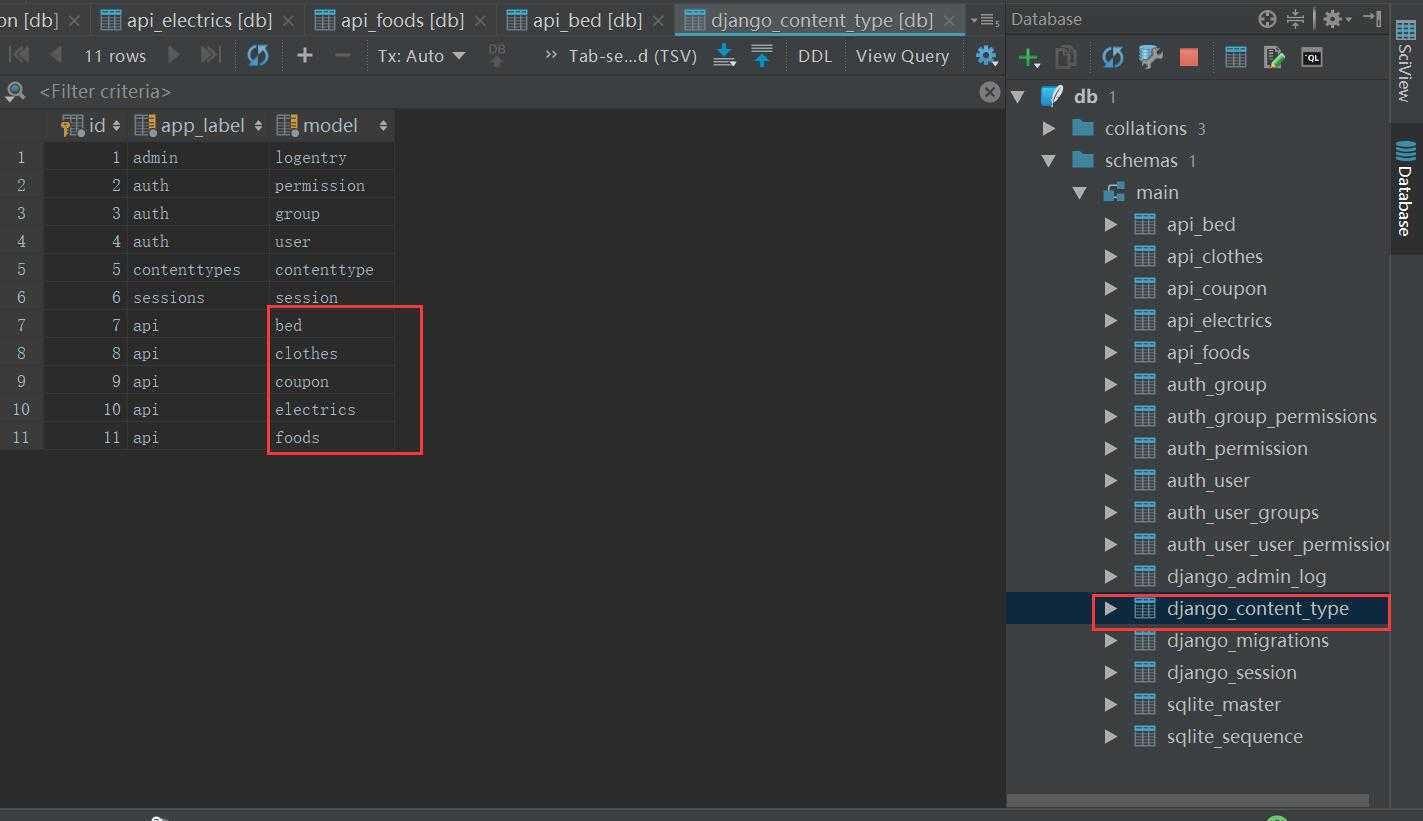Click the Dump Data download icon

coord(724,56)
